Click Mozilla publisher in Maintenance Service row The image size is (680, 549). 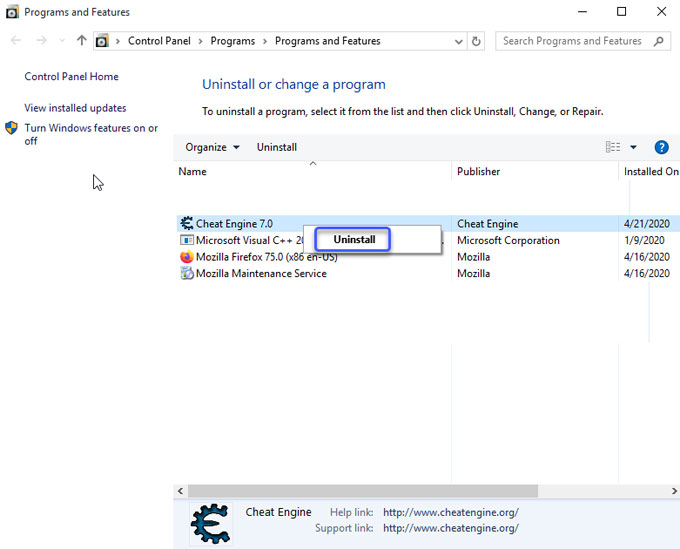coord(474,273)
